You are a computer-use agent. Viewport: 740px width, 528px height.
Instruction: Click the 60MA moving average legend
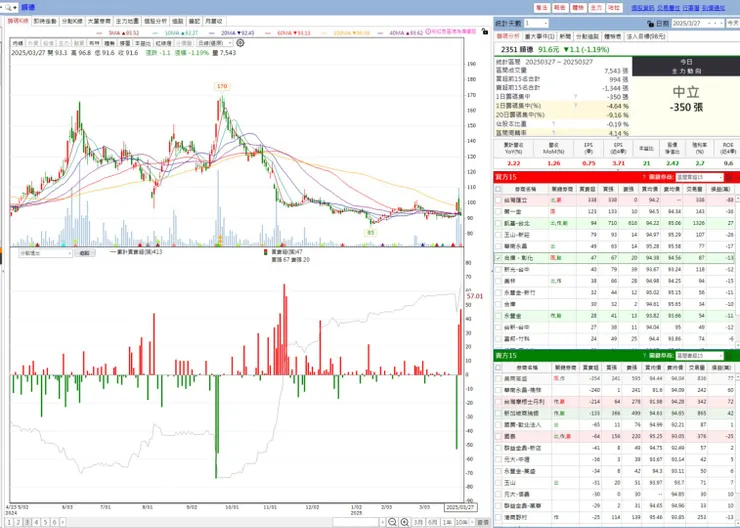pyautogui.click(x=288, y=33)
